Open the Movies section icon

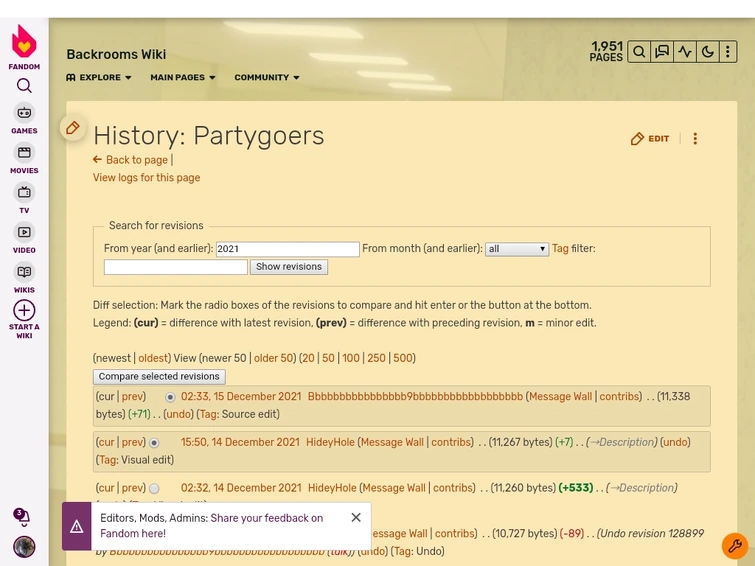click(x=24, y=153)
